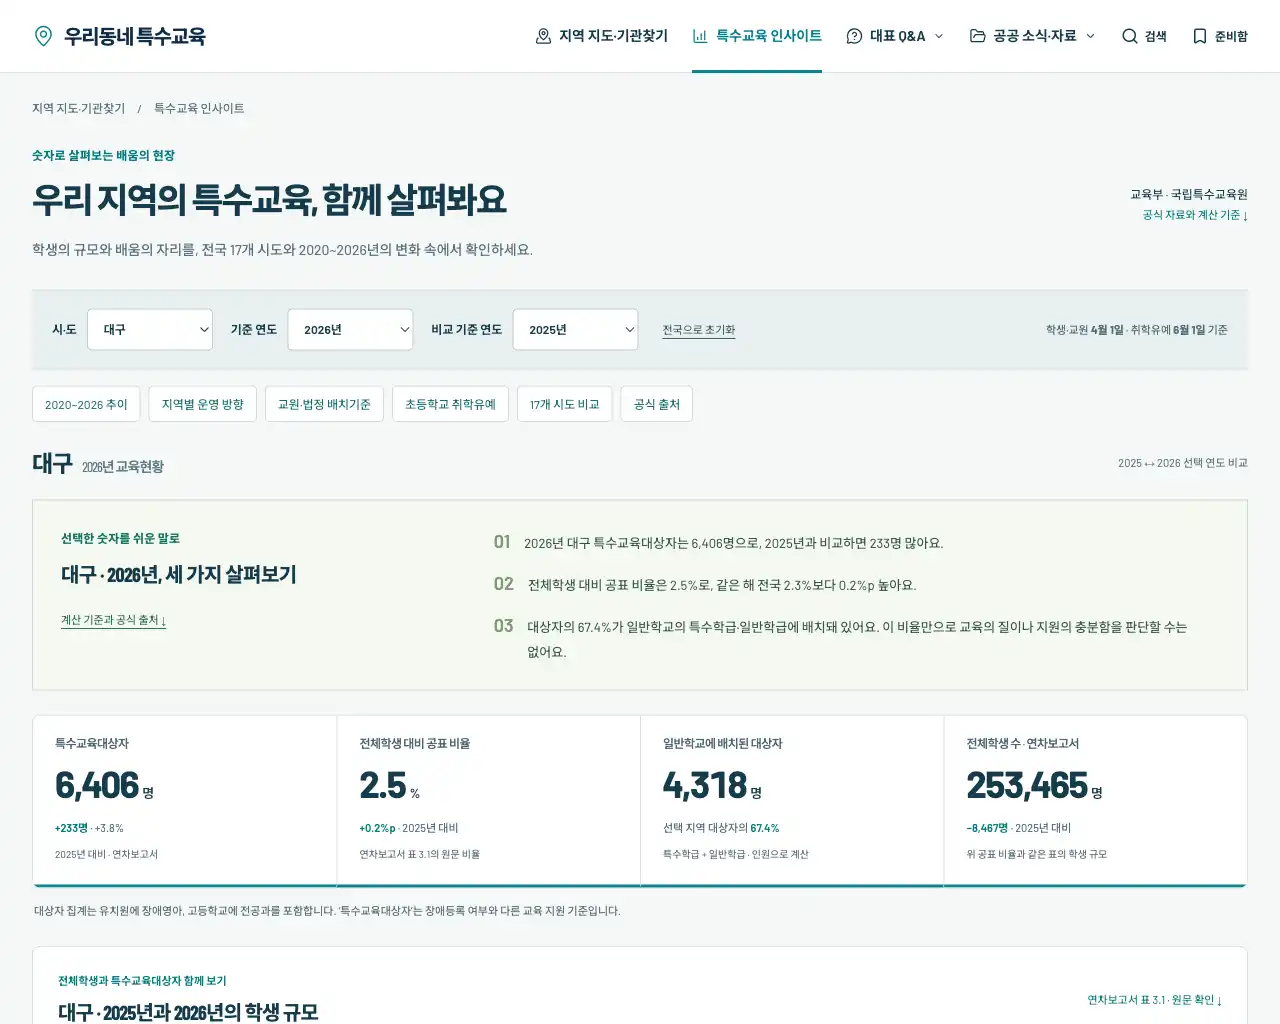Click the '-8,467명' change value
1280x1024 pixels.
[x=987, y=828]
